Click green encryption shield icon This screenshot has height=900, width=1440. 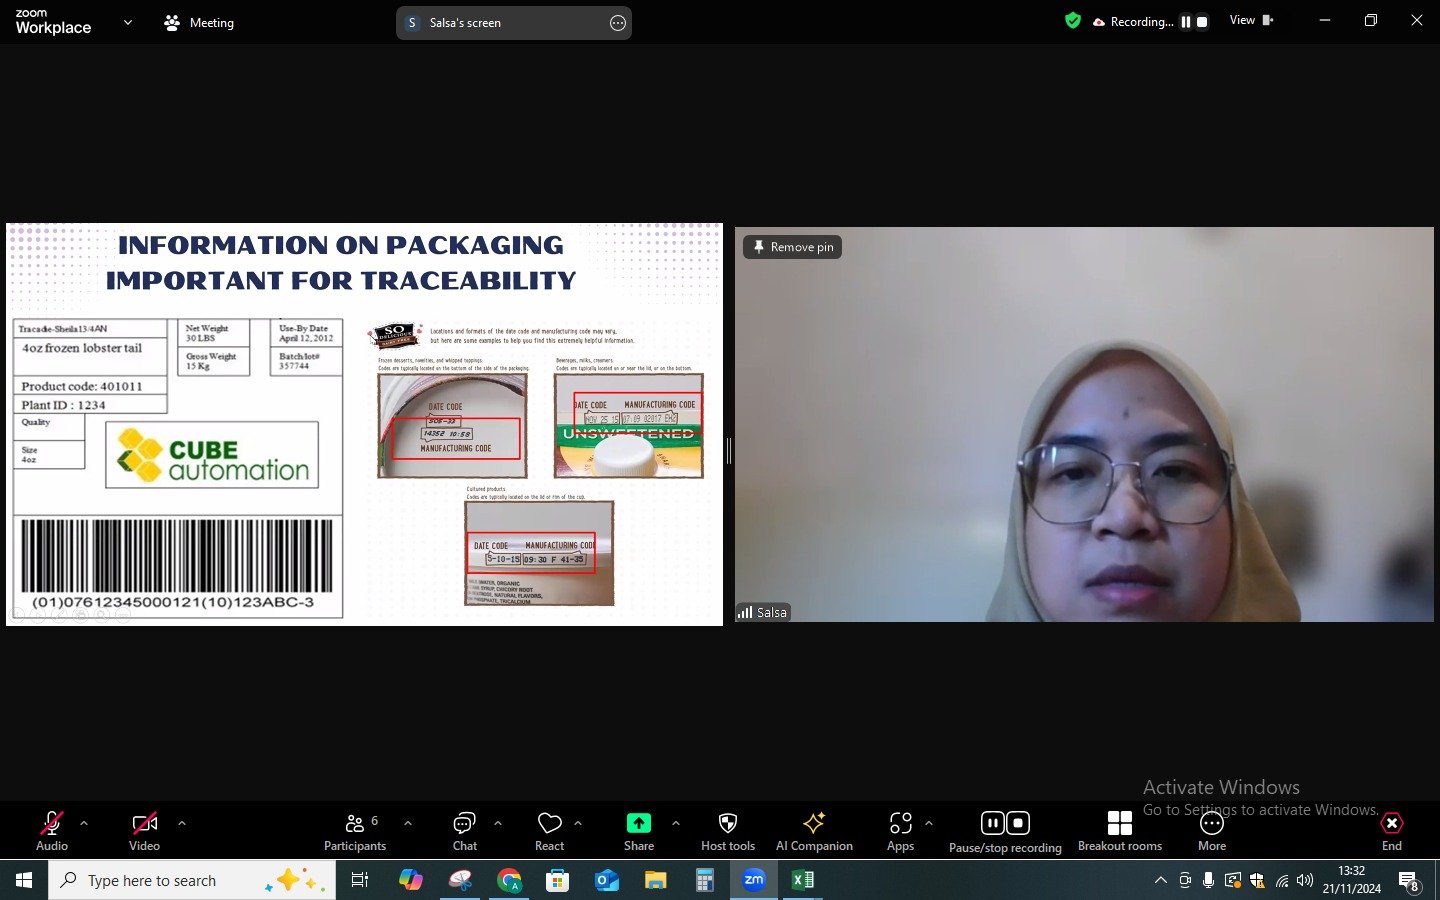[1073, 21]
